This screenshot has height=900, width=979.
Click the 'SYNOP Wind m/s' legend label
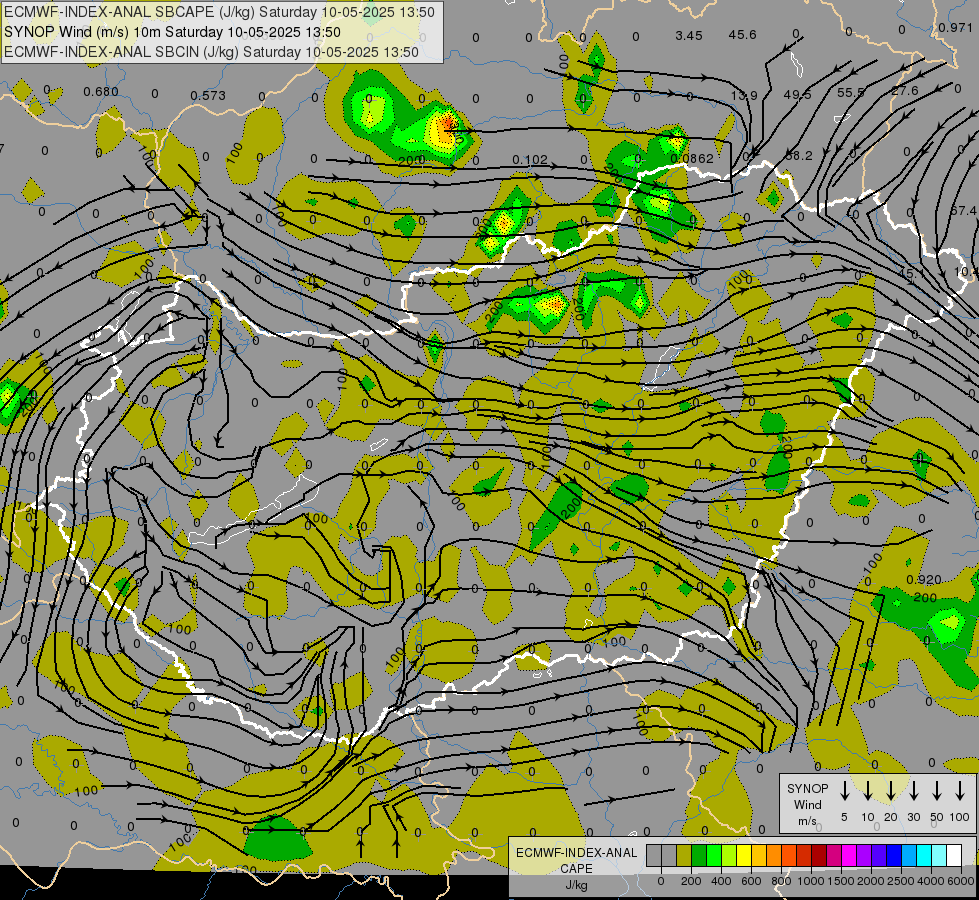point(807,804)
